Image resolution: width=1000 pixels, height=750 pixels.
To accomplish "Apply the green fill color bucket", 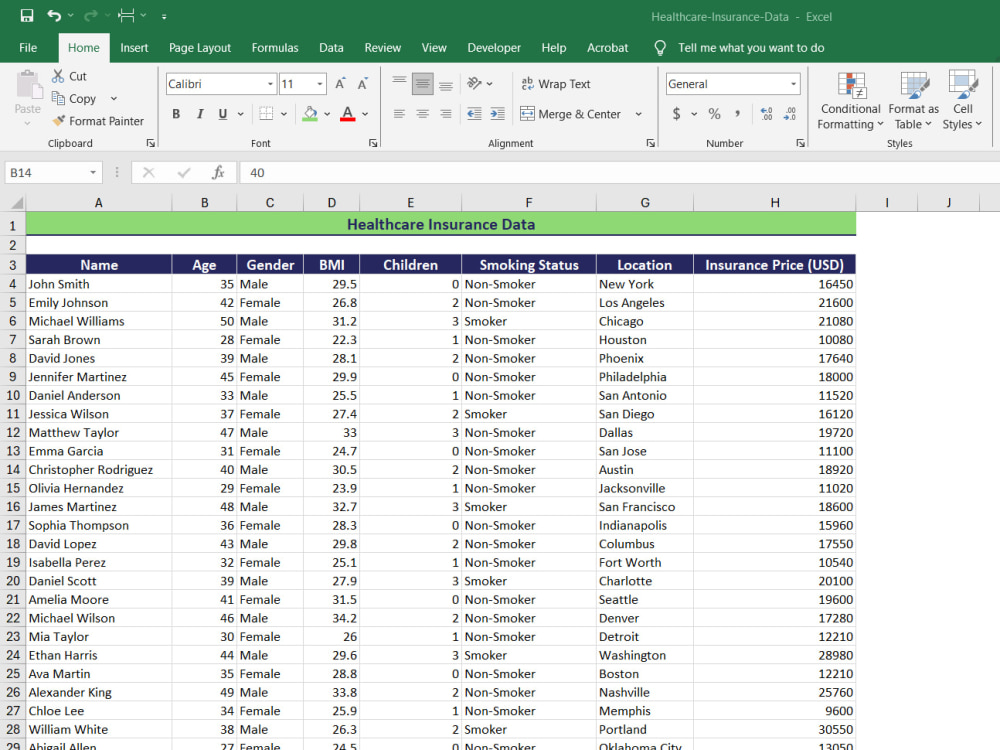I will coord(310,114).
